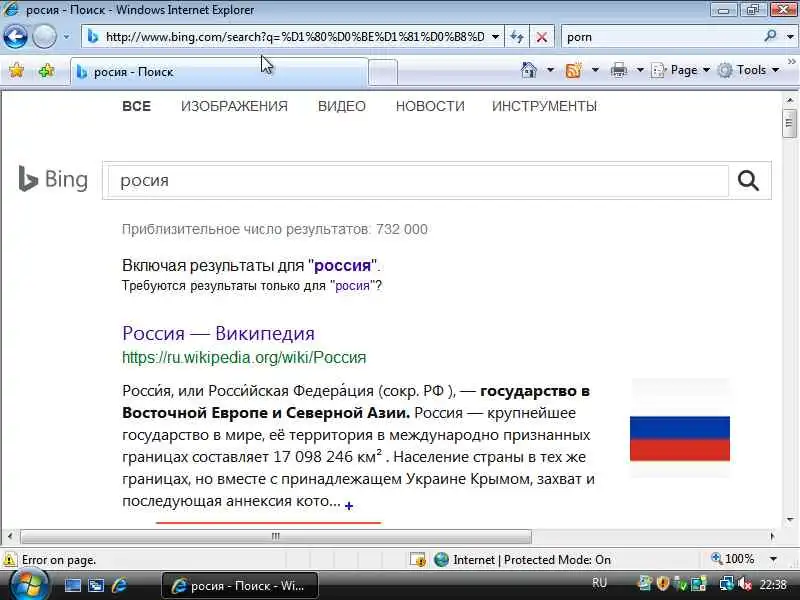Expand the Print dropdown arrow
800x600 pixels.
tap(640, 70)
